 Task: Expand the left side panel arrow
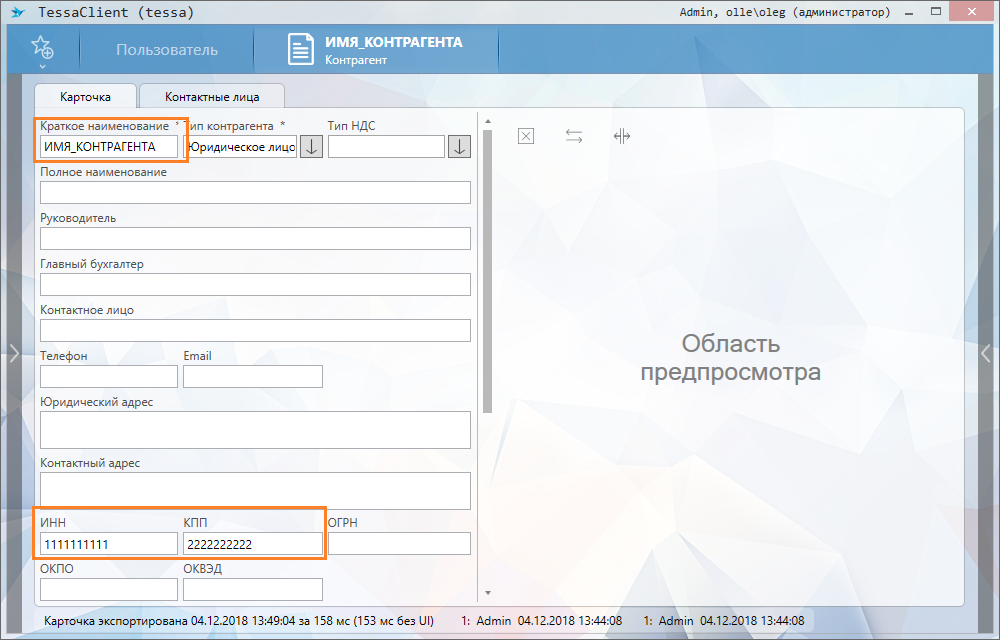pos(14,352)
